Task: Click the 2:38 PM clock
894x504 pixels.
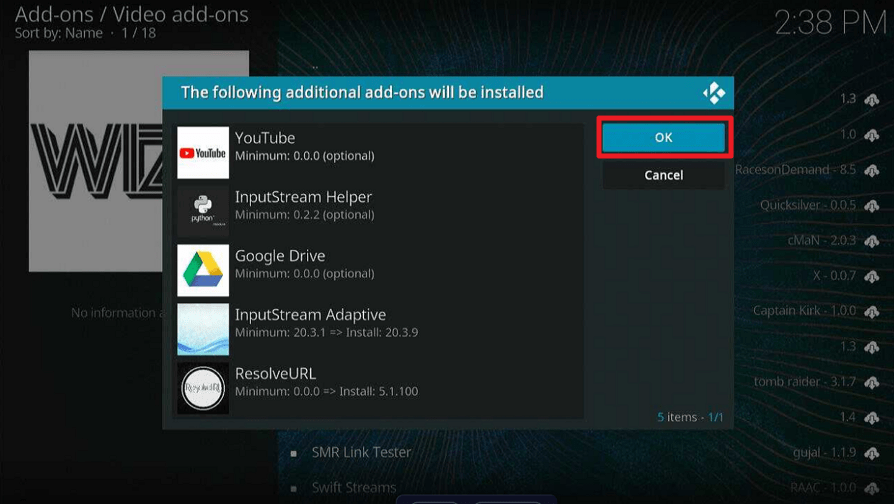Action: pos(831,23)
